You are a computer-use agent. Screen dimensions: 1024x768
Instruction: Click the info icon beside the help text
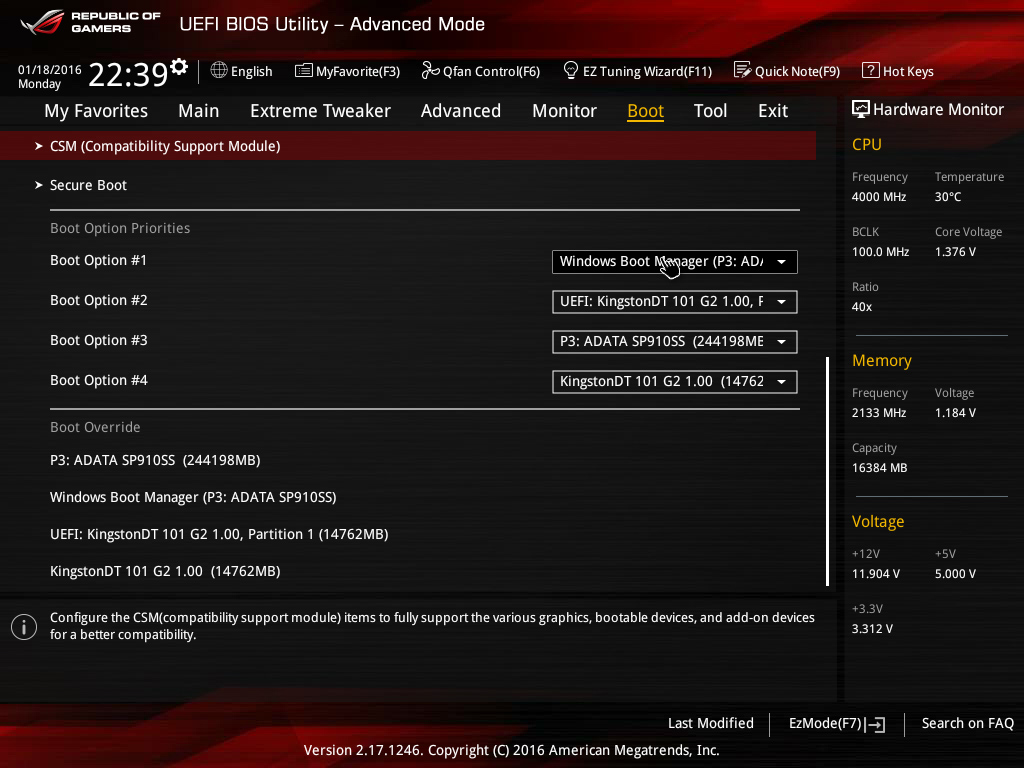[x=24, y=627]
